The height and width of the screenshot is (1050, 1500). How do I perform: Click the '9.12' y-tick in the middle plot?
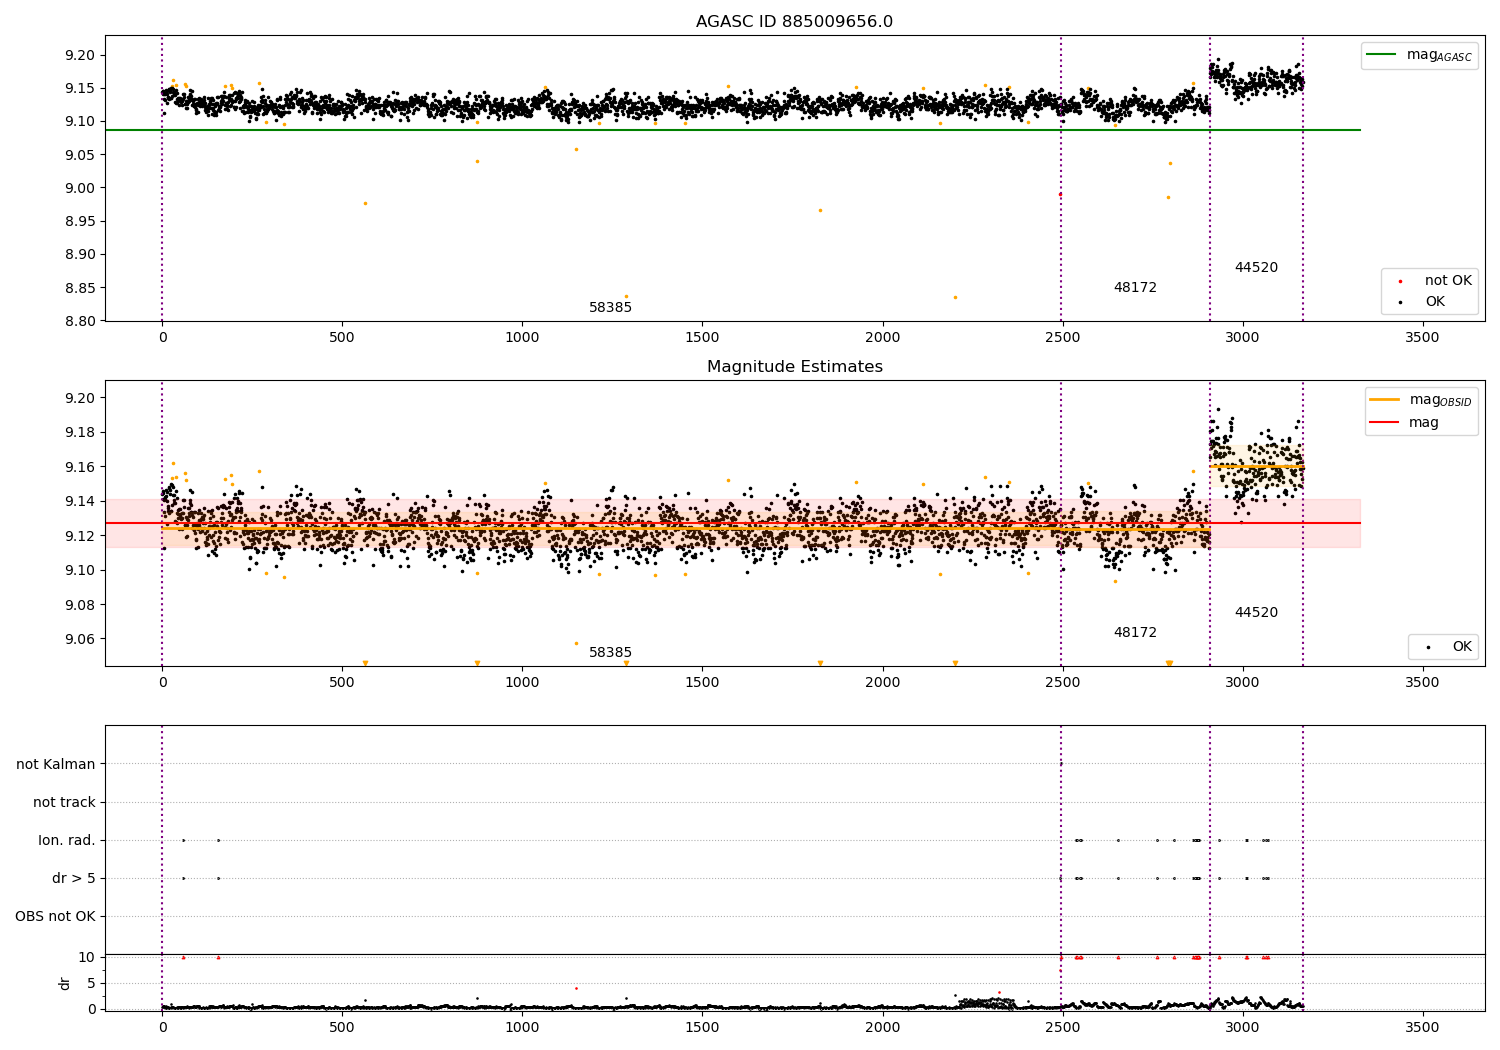pyautogui.click(x=80, y=536)
